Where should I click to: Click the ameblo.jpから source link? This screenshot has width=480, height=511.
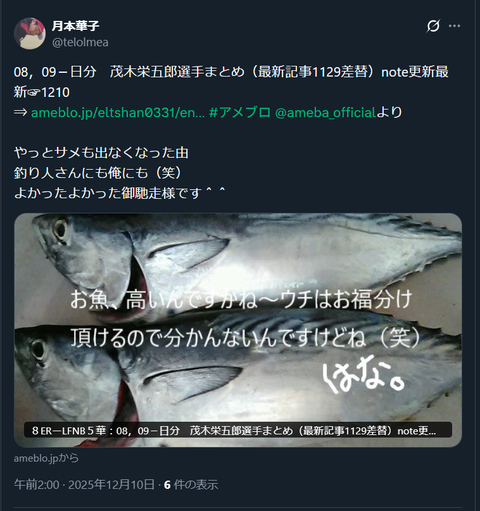click(46, 458)
